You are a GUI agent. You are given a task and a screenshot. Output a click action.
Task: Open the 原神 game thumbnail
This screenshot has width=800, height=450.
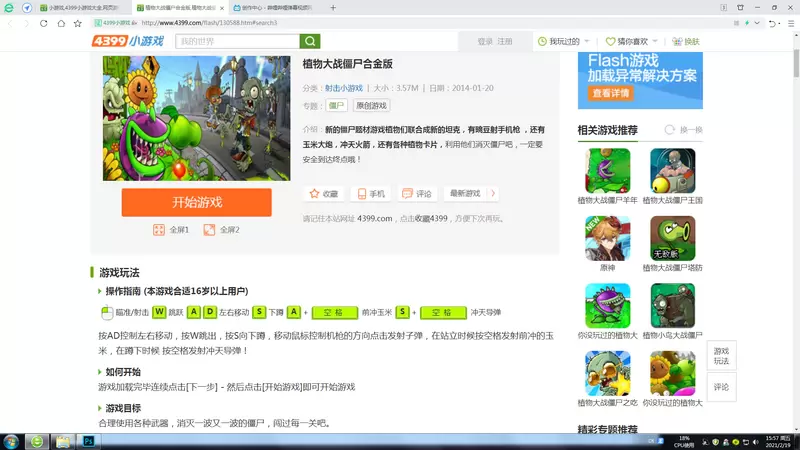(607, 238)
